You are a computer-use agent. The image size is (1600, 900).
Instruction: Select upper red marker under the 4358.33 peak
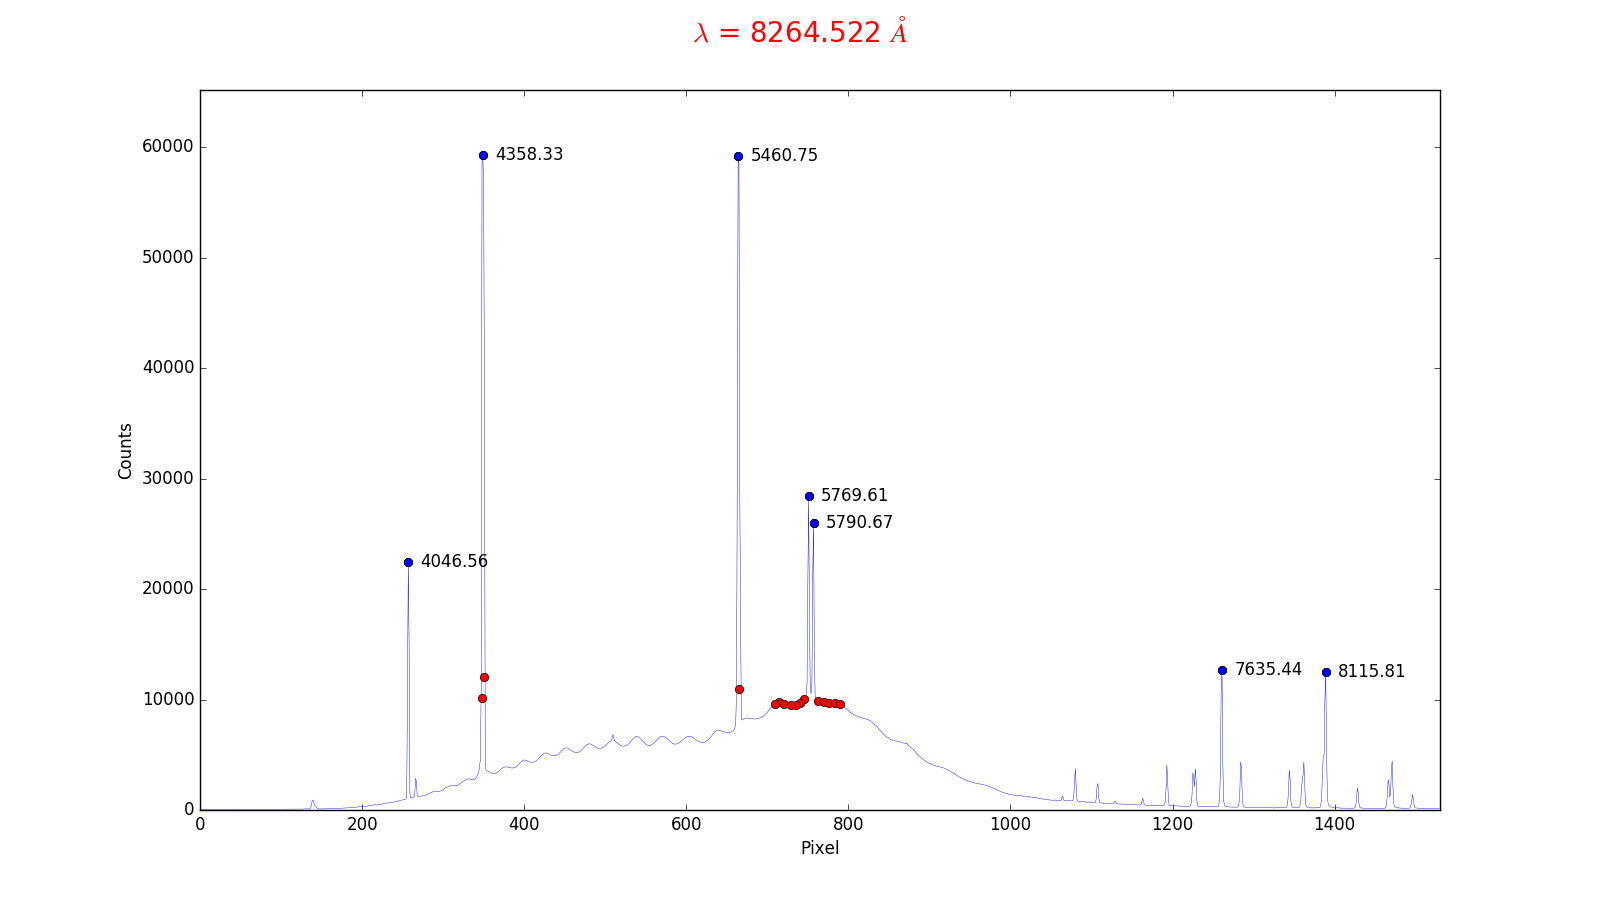tap(484, 677)
